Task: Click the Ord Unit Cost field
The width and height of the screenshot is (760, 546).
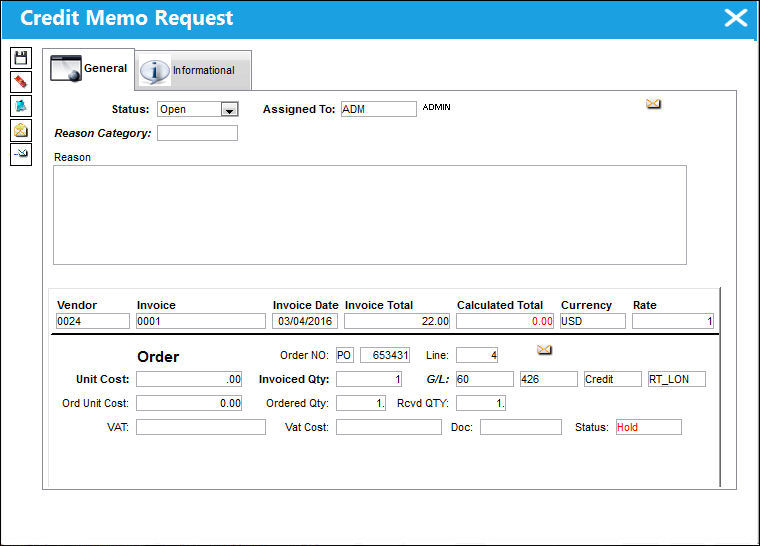Action: [x=189, y=403]
